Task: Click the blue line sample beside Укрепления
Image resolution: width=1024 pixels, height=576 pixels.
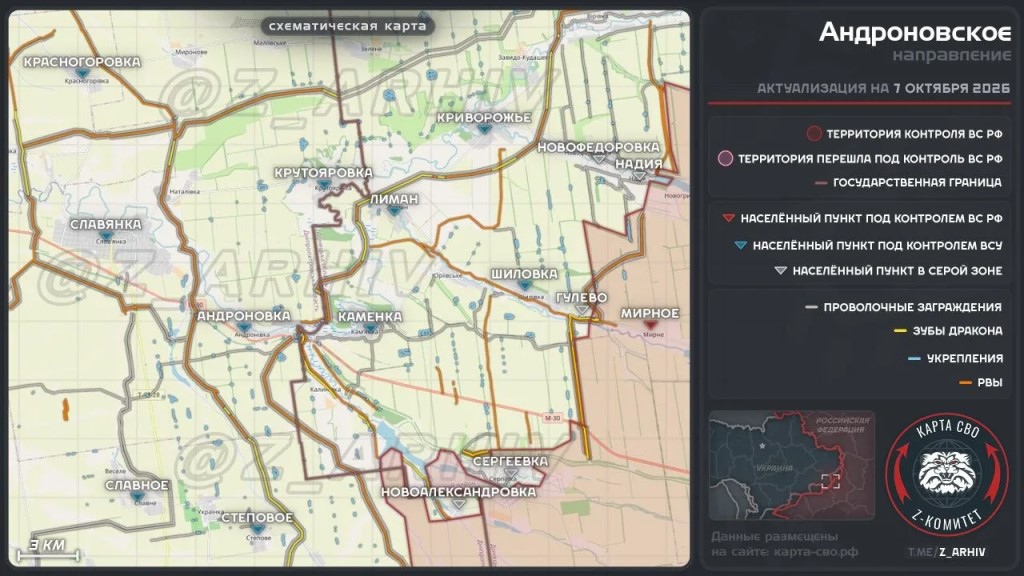Action: (x=914, y=359)
